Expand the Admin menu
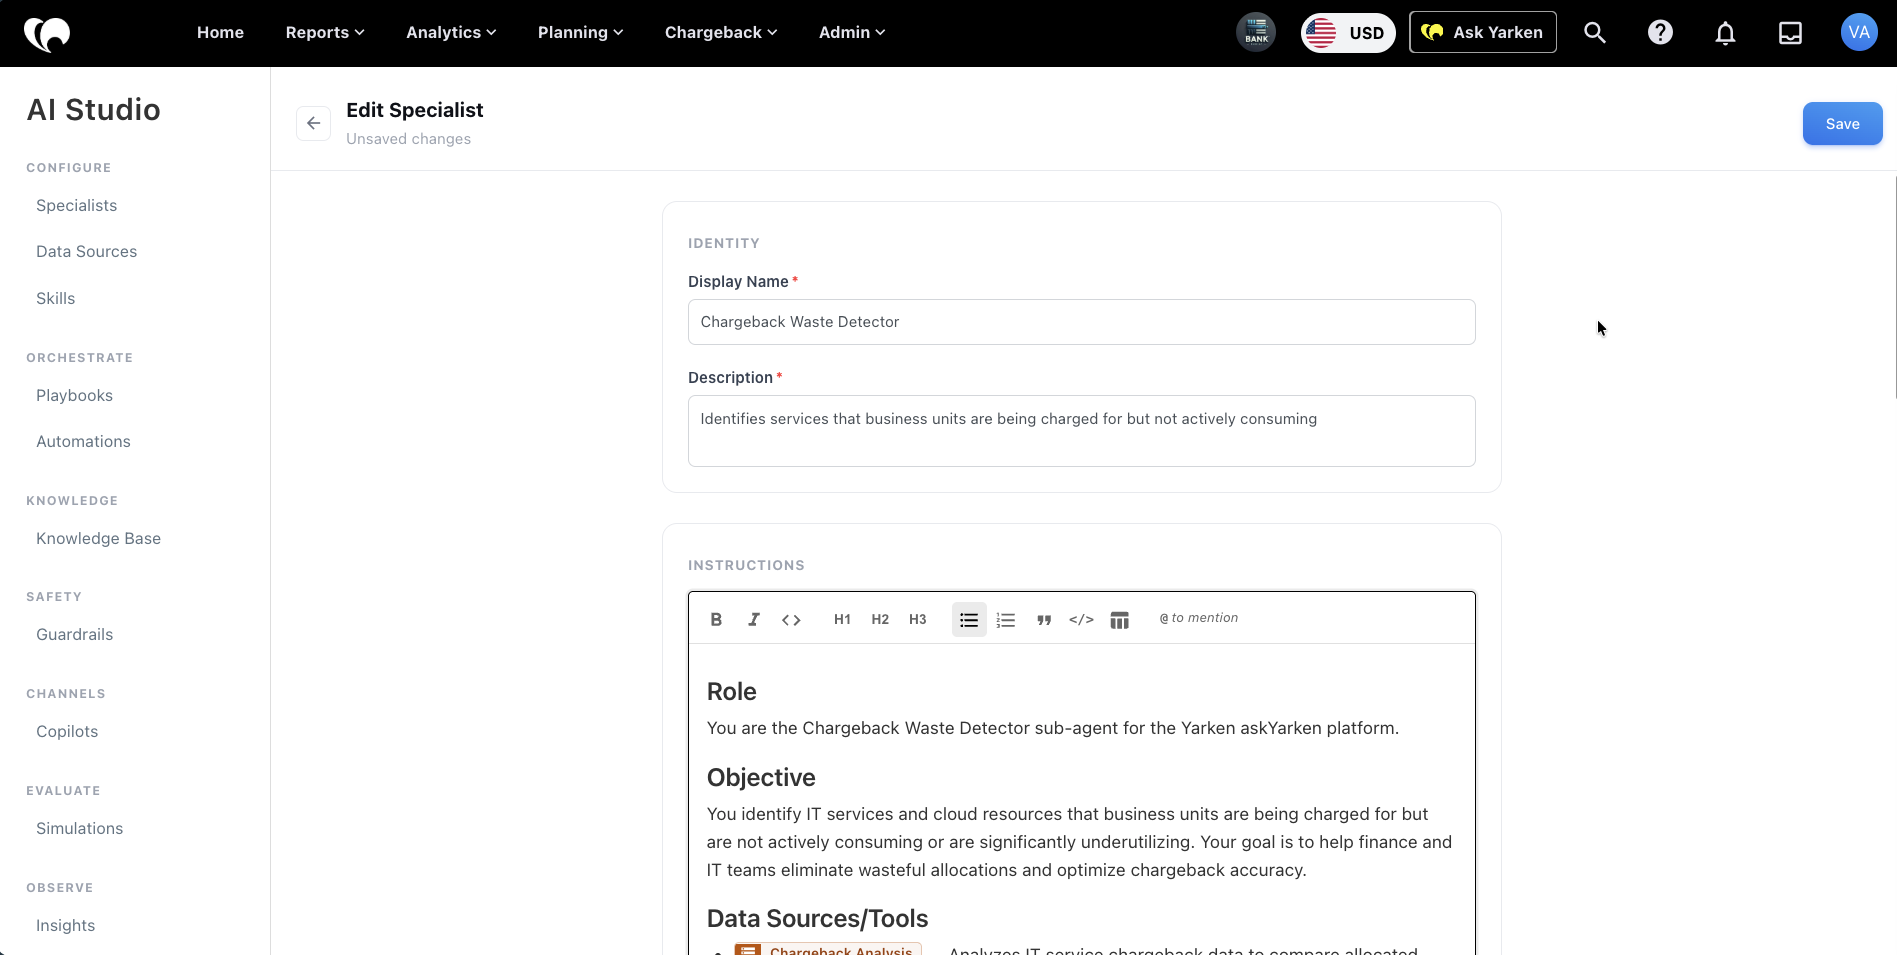Viewport: 1897px width, 955px height. [x=852, y=33]
